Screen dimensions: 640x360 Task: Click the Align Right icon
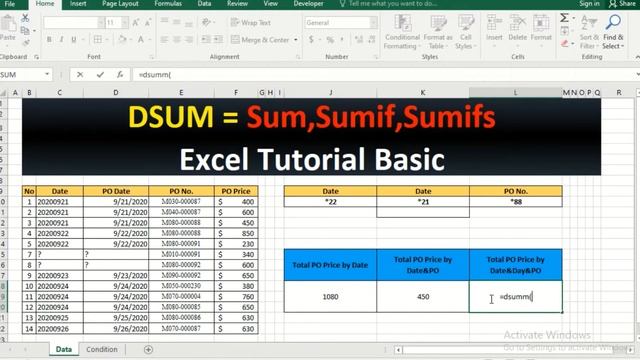point(189,40)
